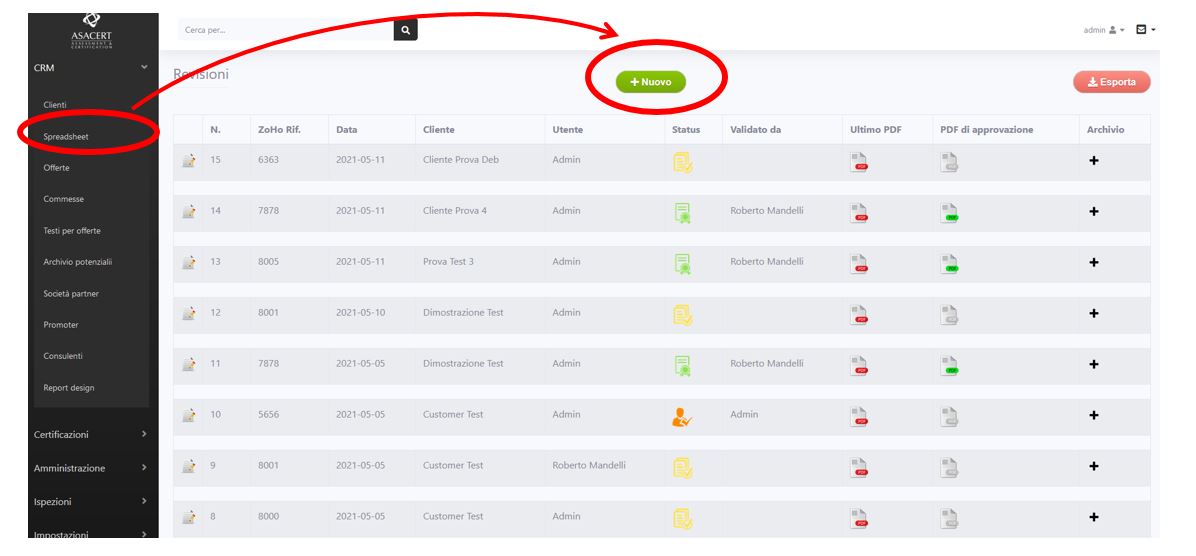Click the green Nuovo button

[x=650, y=82]
